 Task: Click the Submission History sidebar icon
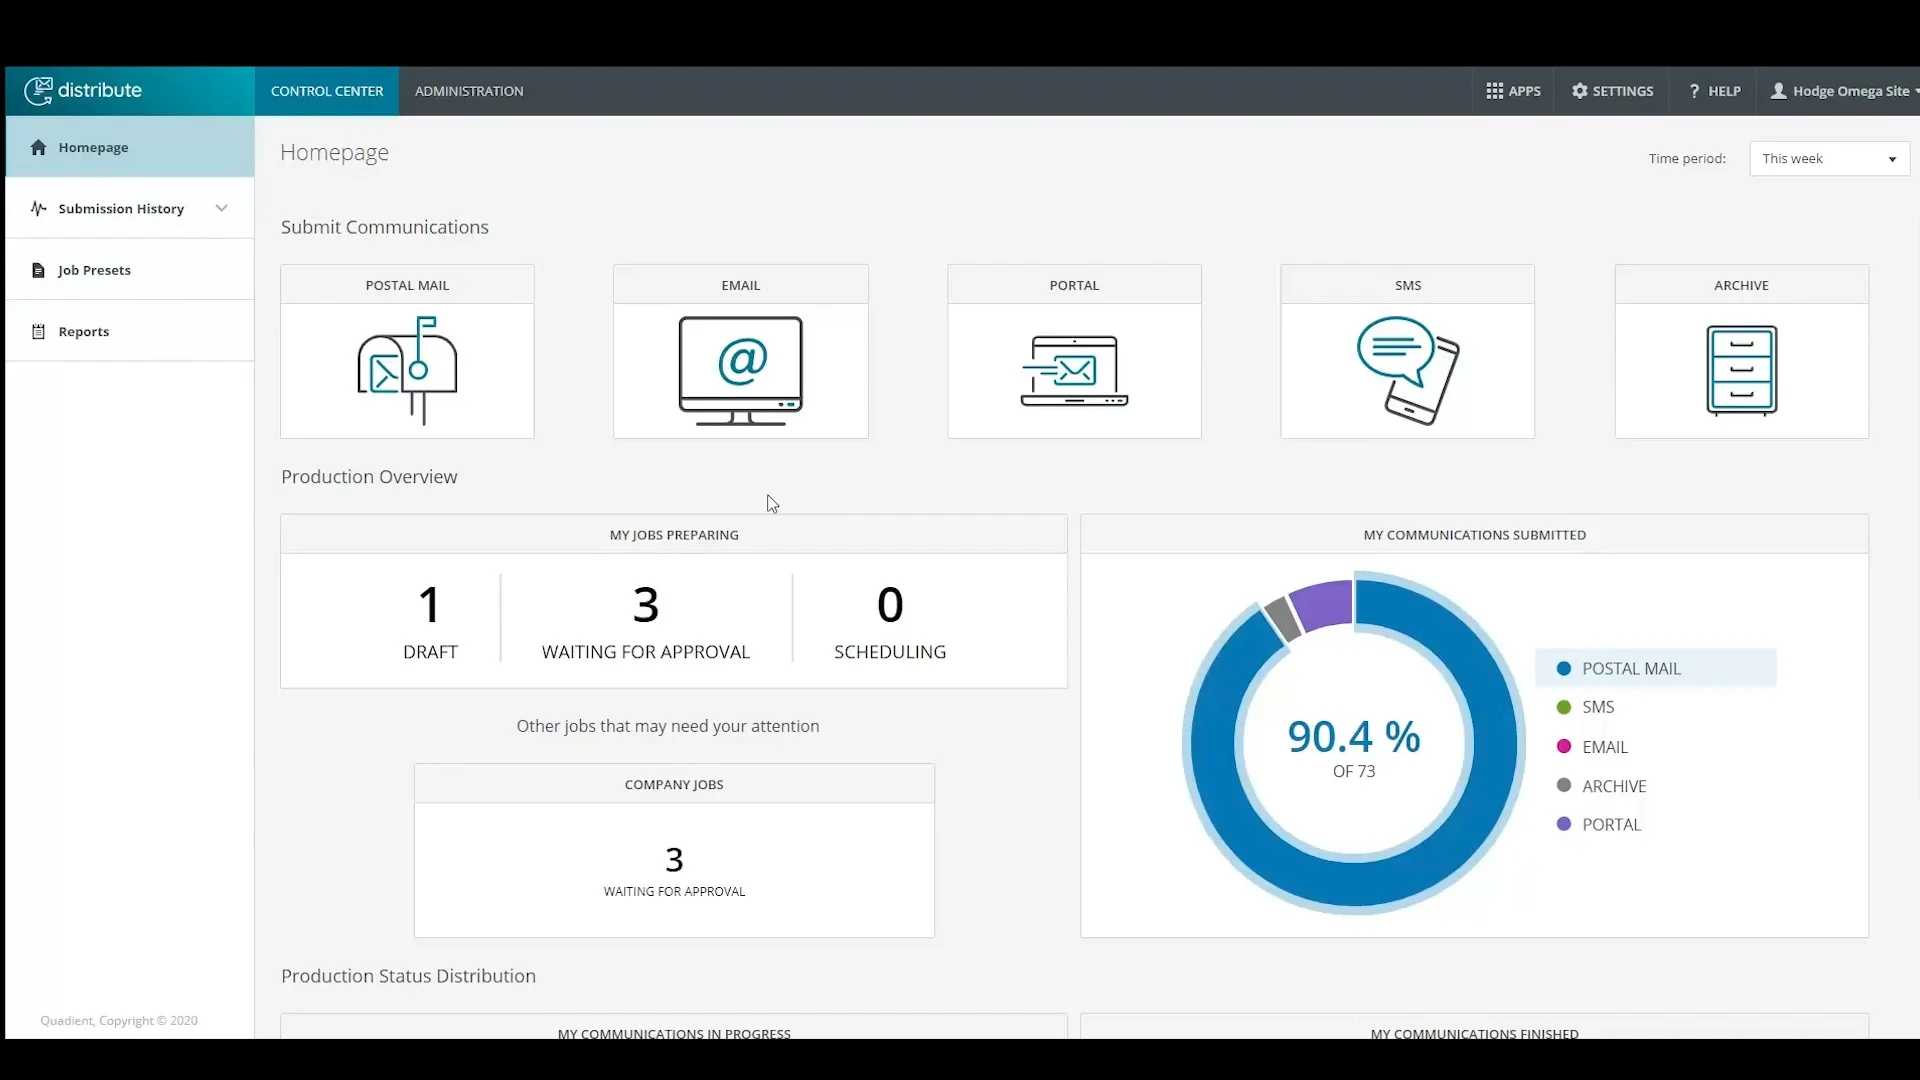point(38,208)
